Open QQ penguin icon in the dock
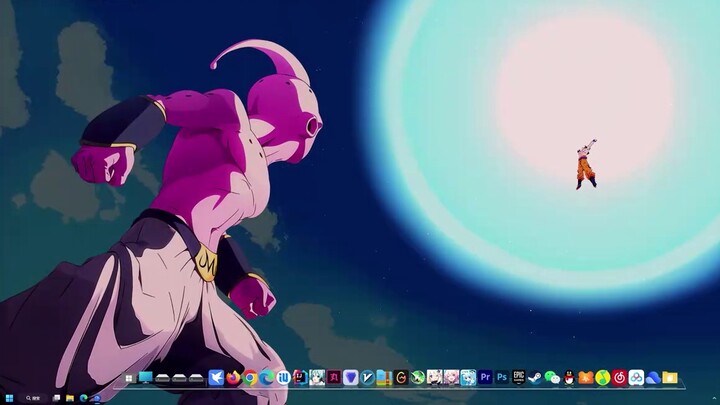This screenshot has height=405, width=720. coord(569,377)
